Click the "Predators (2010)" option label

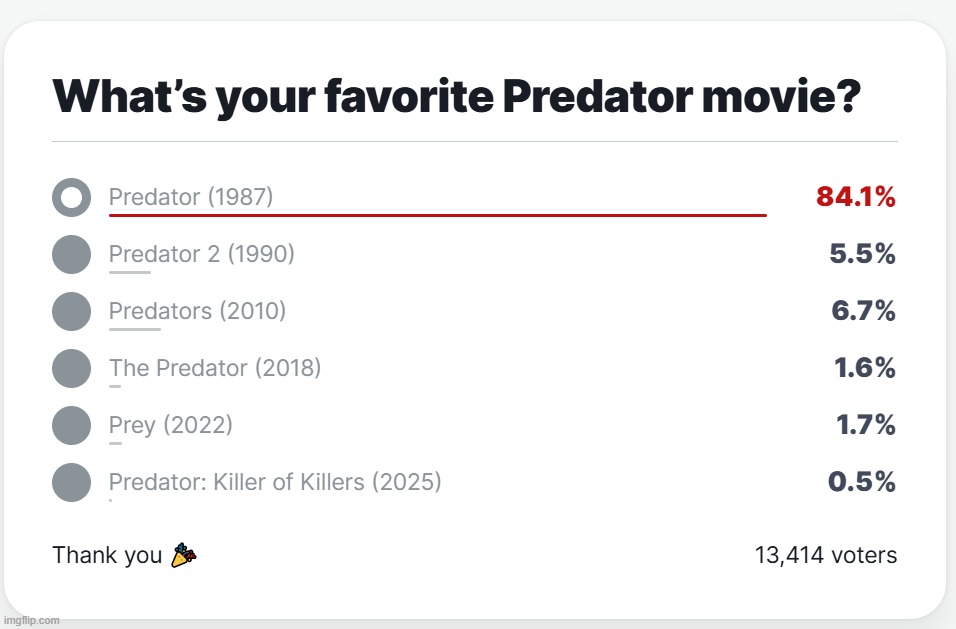(197, 311)
